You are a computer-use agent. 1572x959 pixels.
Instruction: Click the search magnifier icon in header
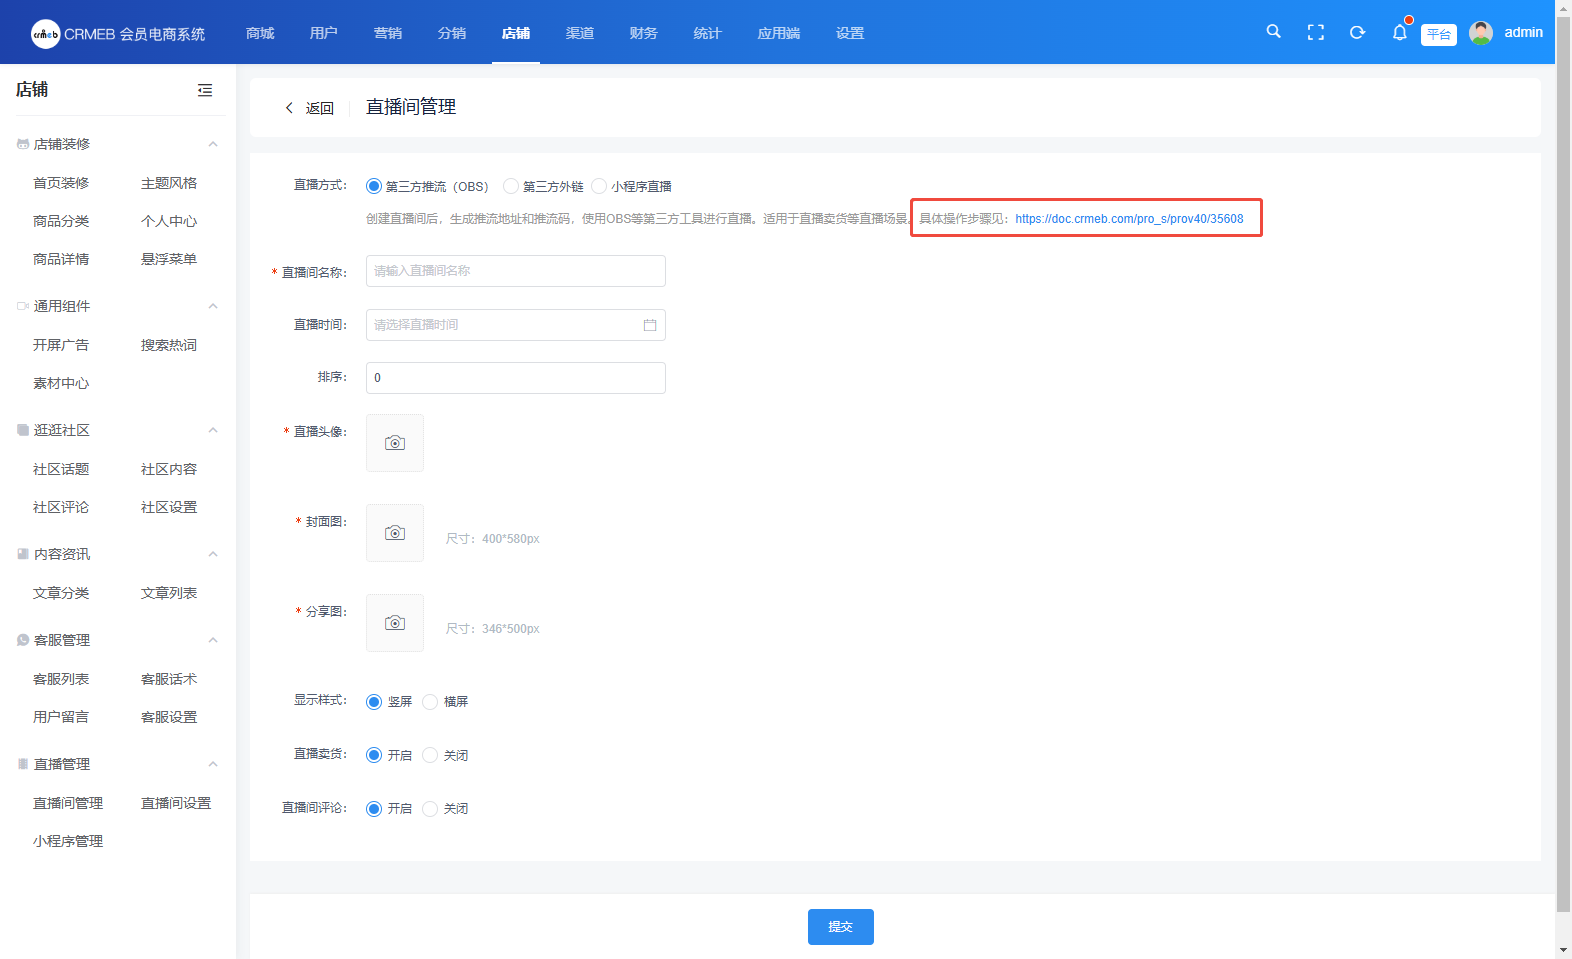click(1273, 32)
